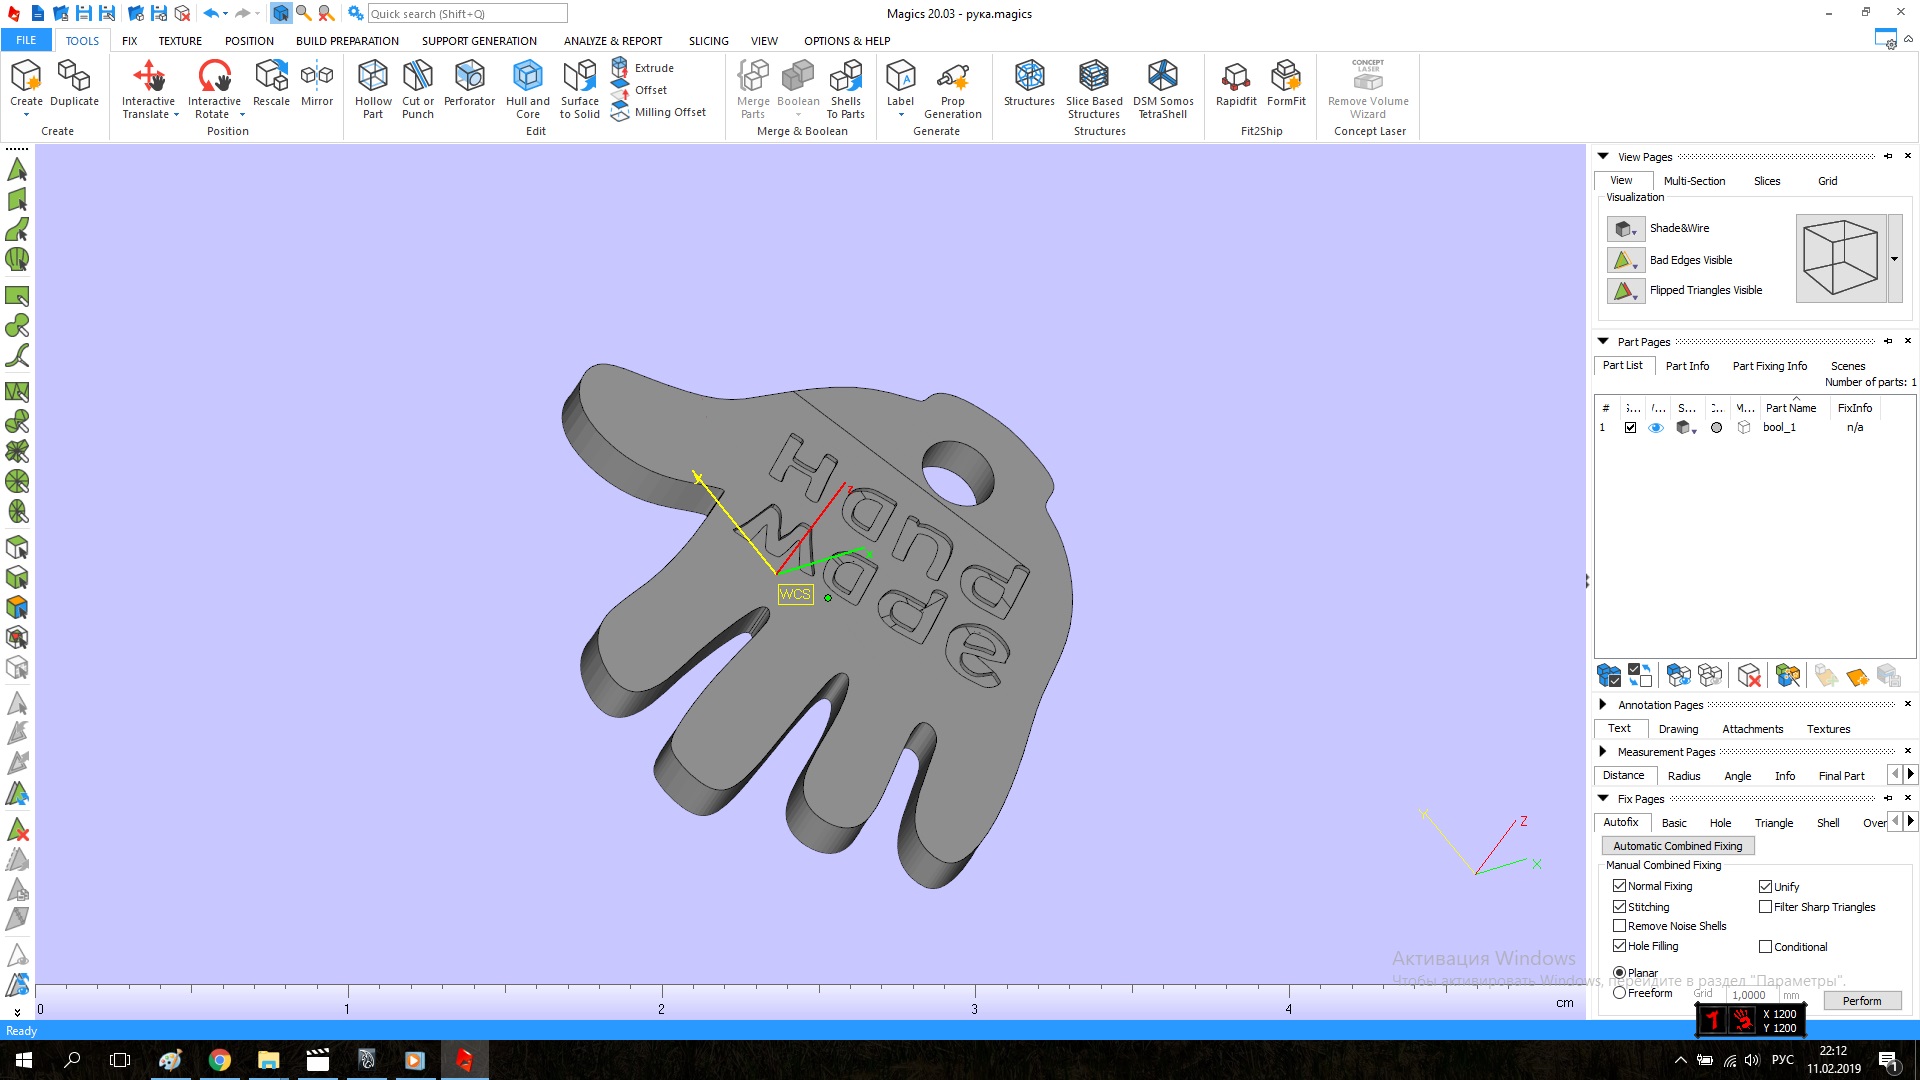Click Automatic Combined Fixing button

click(1678, 846)
